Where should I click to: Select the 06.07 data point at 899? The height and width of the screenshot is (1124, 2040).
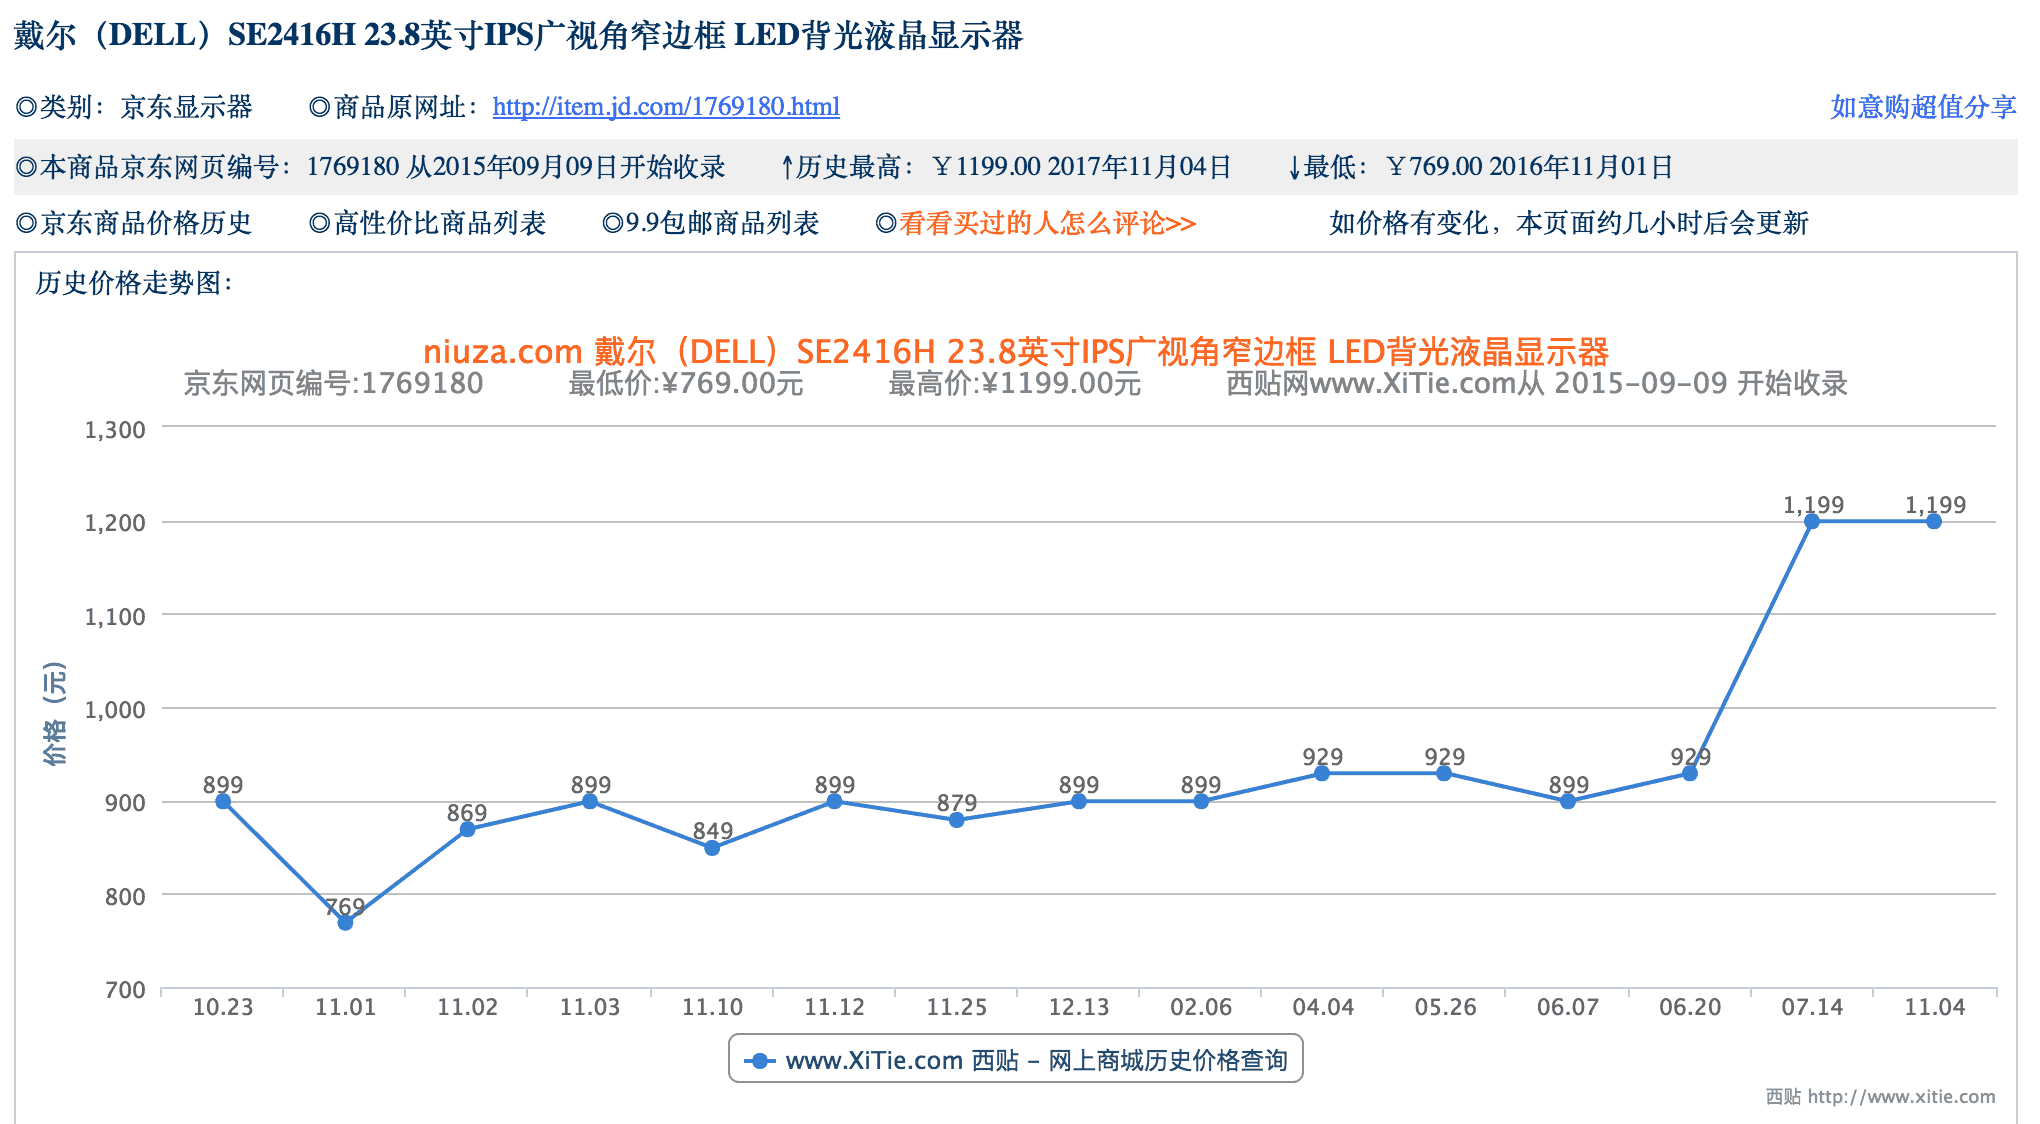1568,801
